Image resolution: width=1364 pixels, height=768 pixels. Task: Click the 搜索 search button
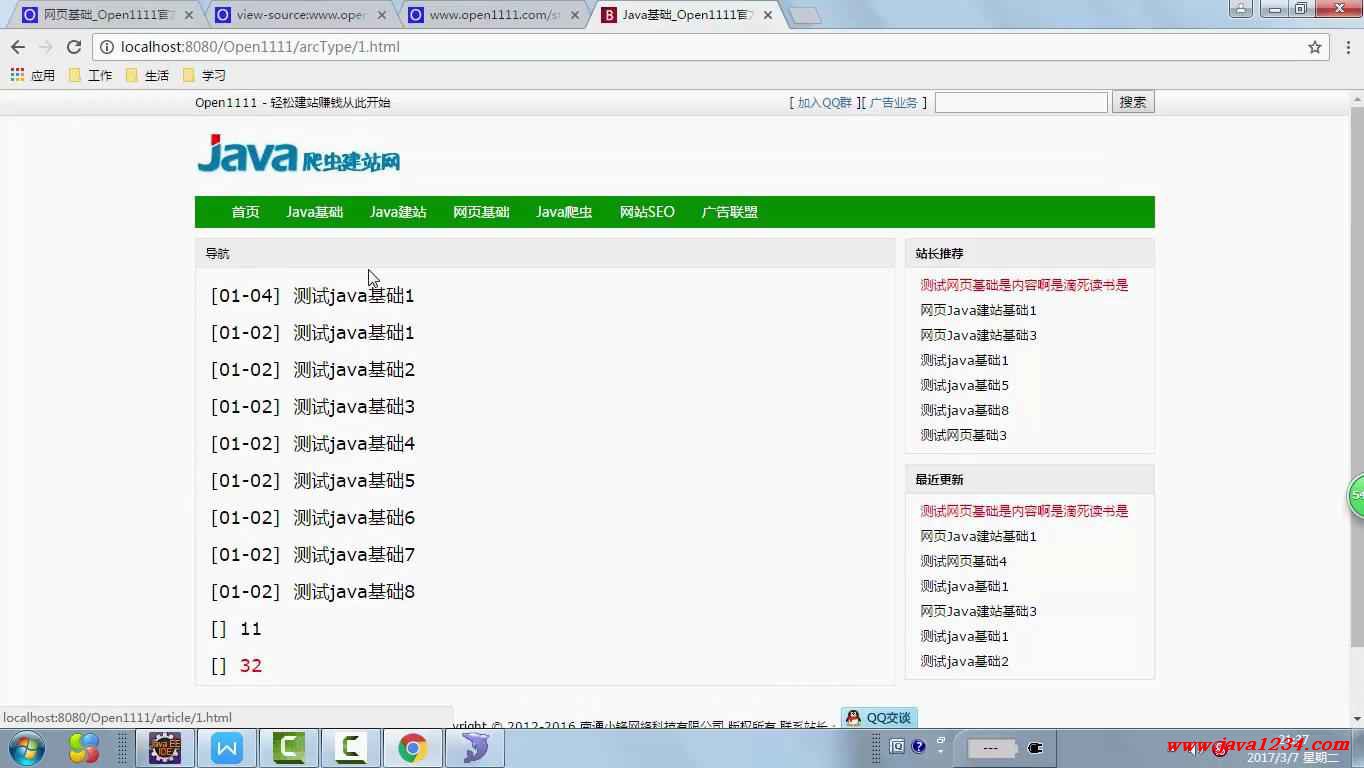(1133, 102)
